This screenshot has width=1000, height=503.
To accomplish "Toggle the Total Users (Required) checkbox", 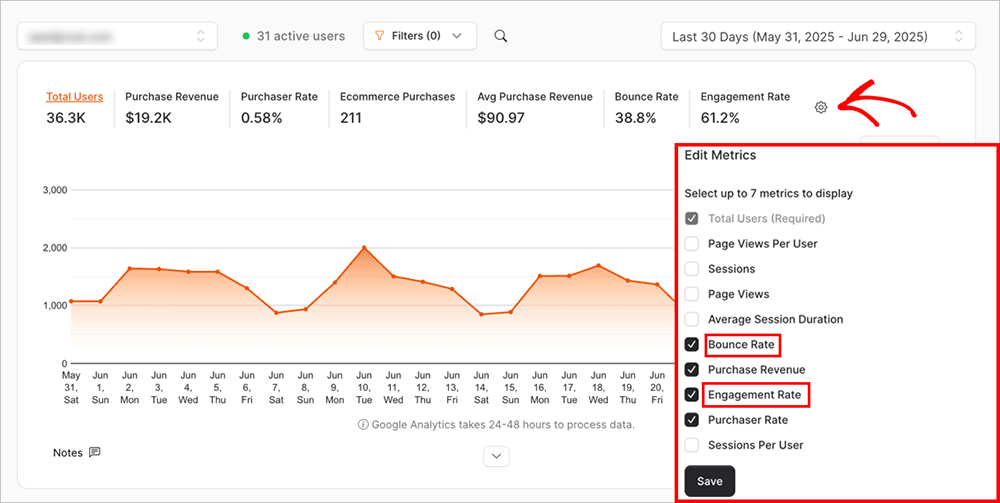I will (691, 219).
